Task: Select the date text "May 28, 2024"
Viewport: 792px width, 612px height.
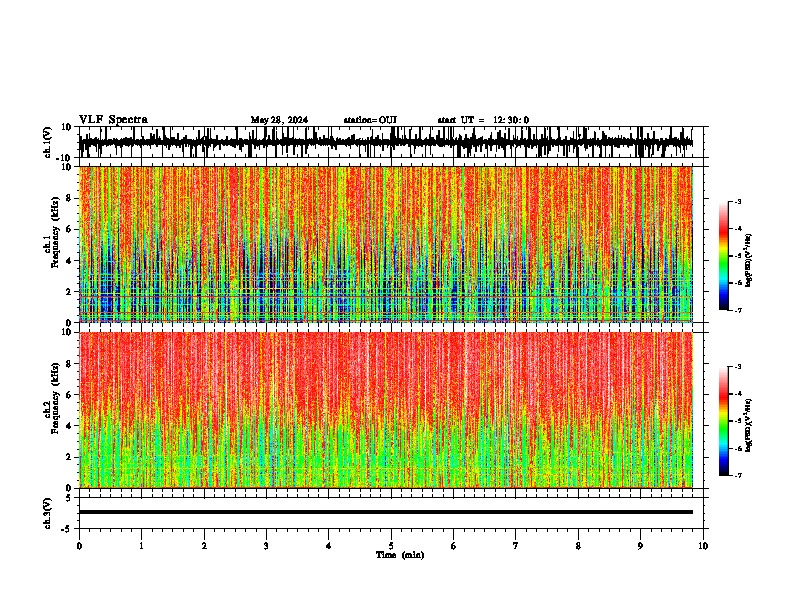Action: pyautogui.click(x=279, y=120)
